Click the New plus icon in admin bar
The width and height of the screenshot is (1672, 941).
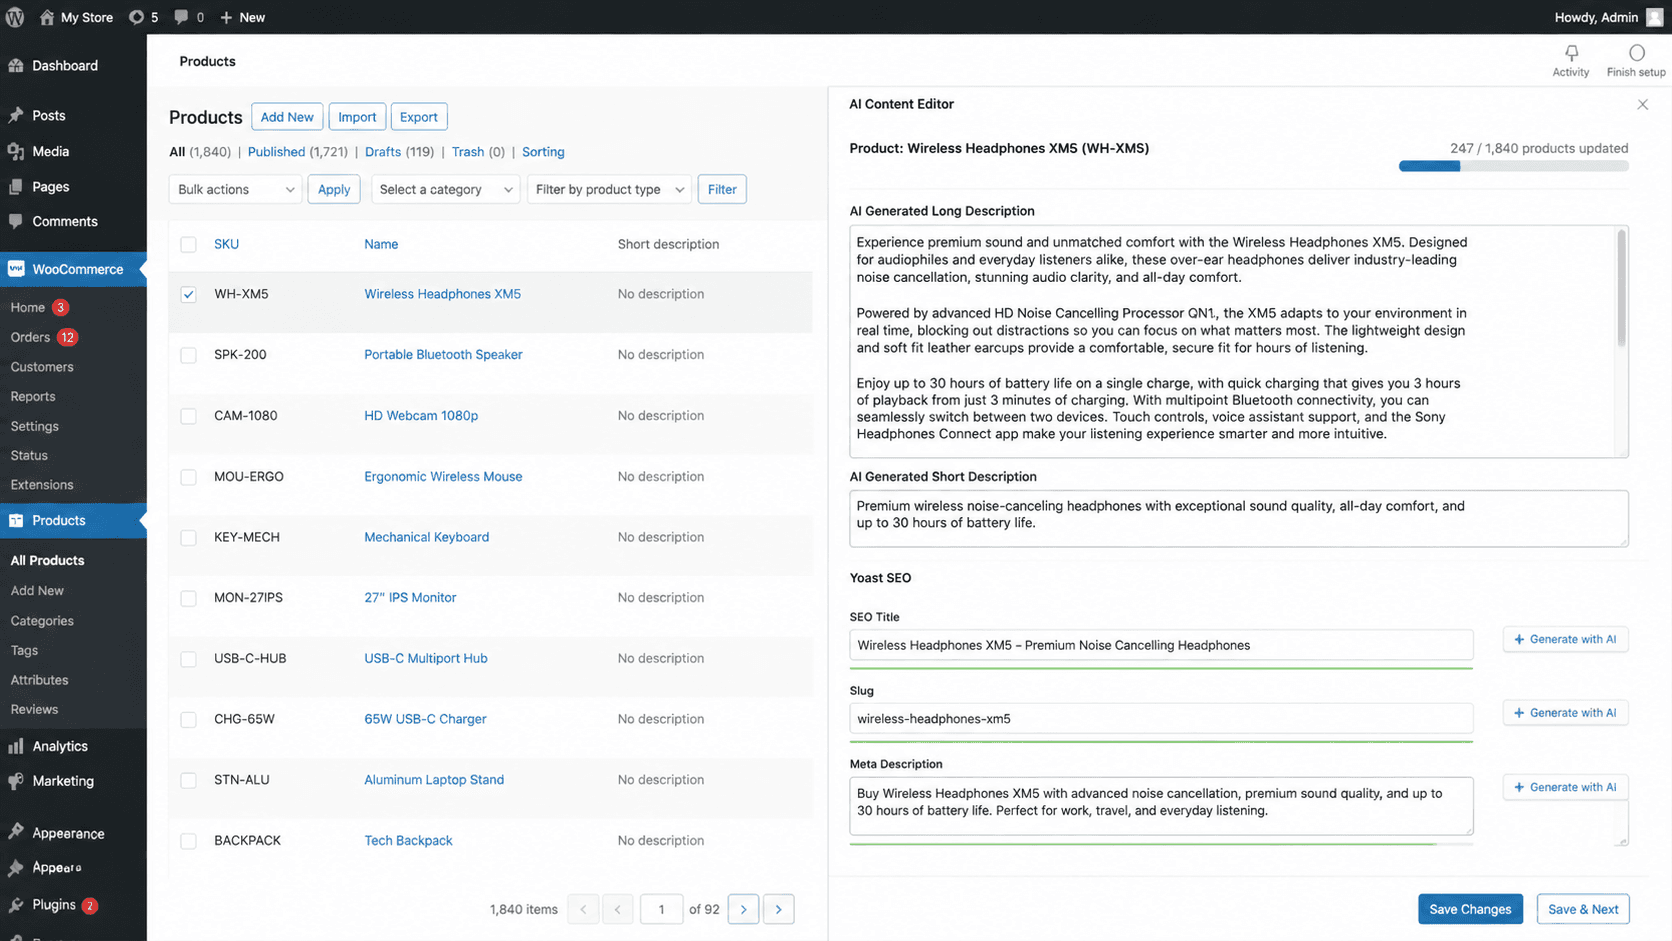pos(226,17)
